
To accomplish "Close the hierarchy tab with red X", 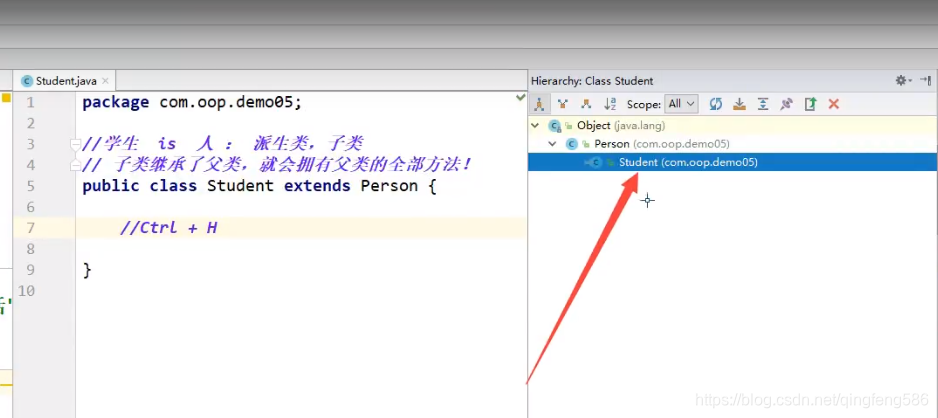I will [833, 104].
